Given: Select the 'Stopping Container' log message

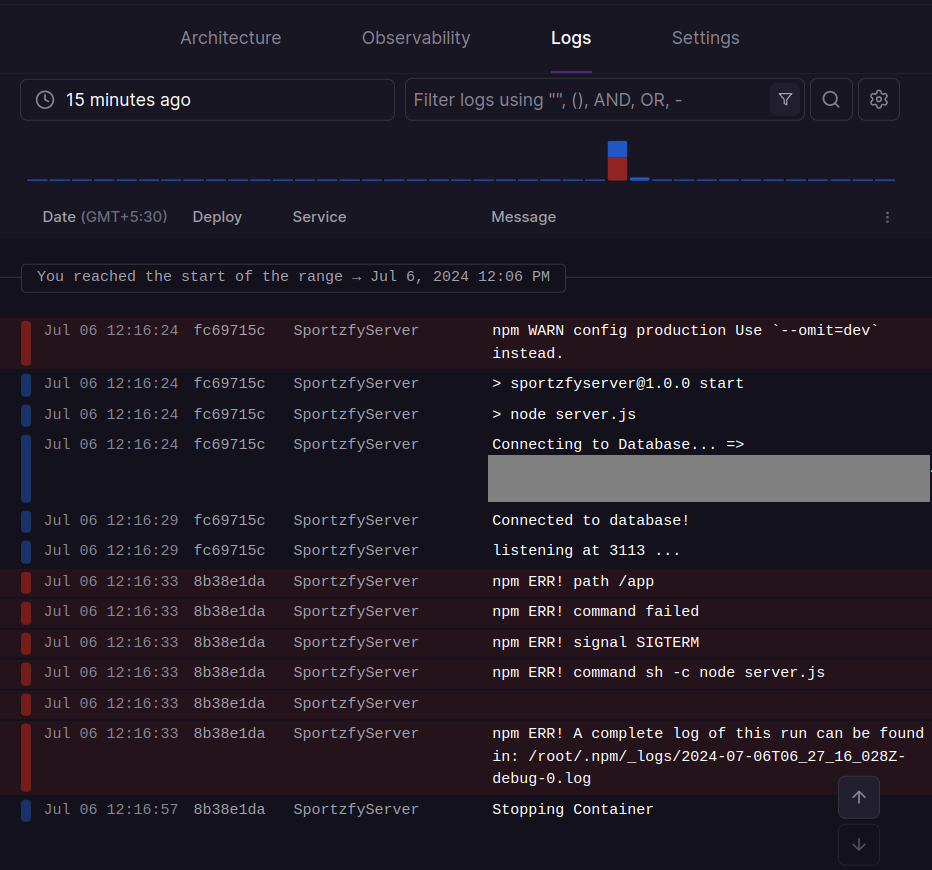Looking at the screenshot, I should click(x=572, y=810).
